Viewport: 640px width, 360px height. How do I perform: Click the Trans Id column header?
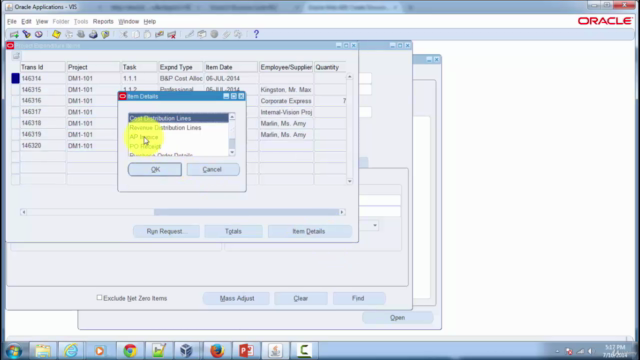[42, 67]
